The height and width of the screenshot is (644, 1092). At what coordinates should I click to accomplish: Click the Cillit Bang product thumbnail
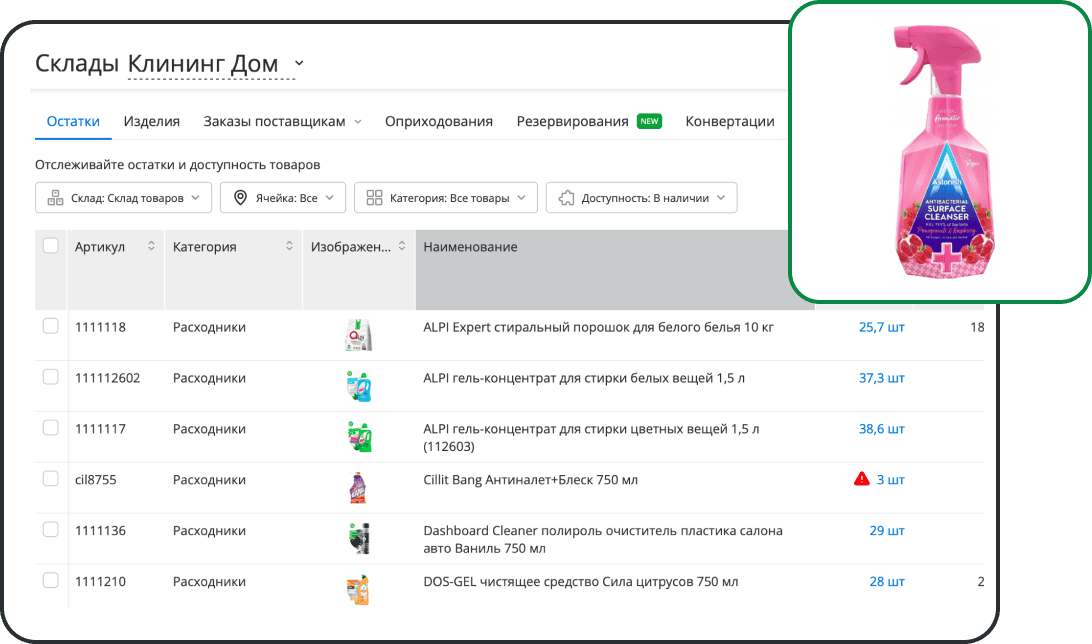click(358, 487)
